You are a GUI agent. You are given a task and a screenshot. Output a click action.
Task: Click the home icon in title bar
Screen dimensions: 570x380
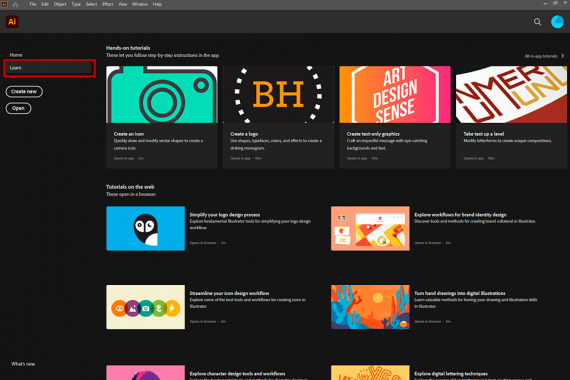tap(15, 4)
